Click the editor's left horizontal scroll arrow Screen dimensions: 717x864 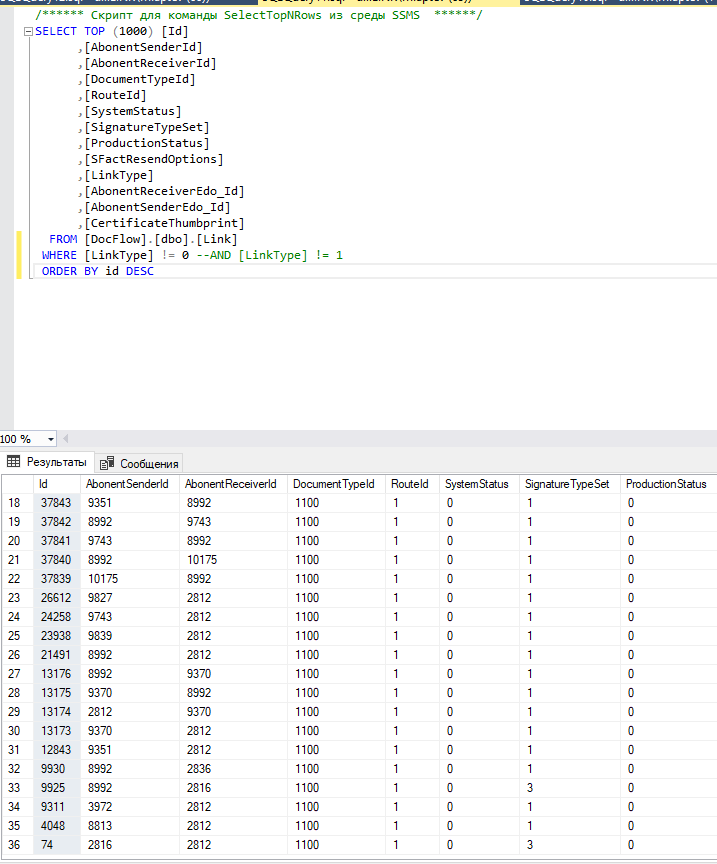click(x=66, y=439)
